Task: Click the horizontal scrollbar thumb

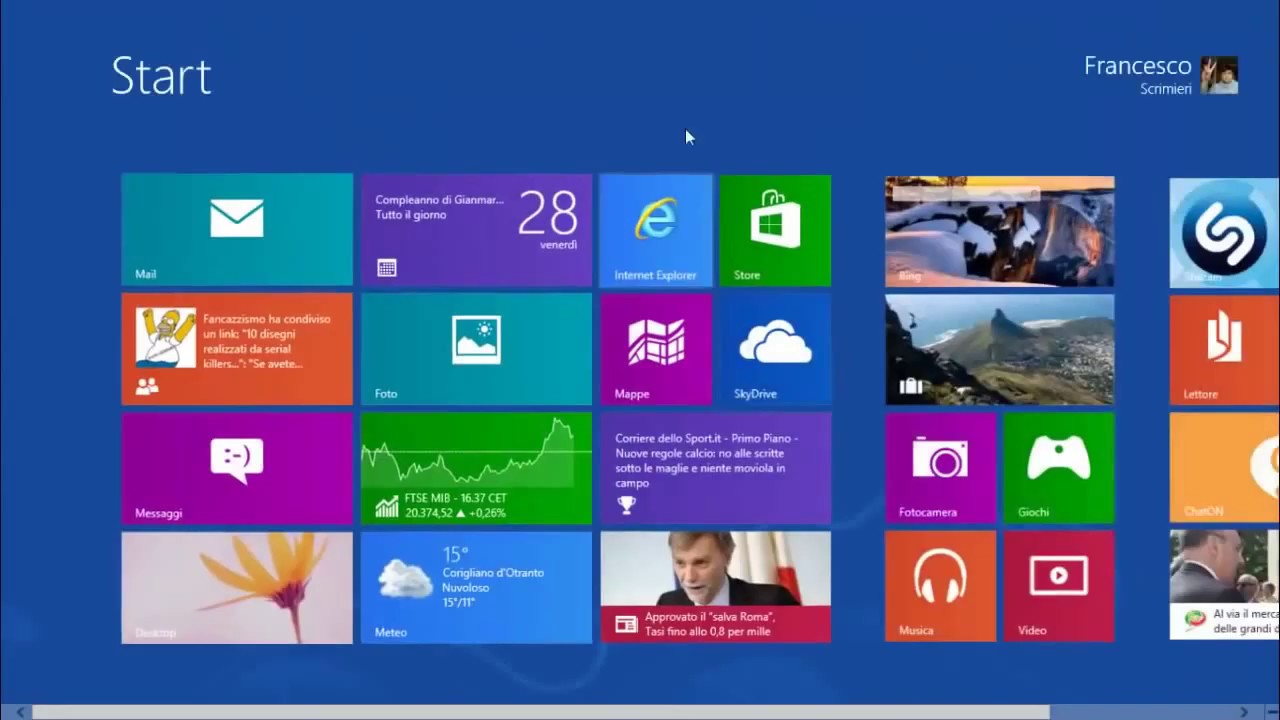Action: [541, 712]
